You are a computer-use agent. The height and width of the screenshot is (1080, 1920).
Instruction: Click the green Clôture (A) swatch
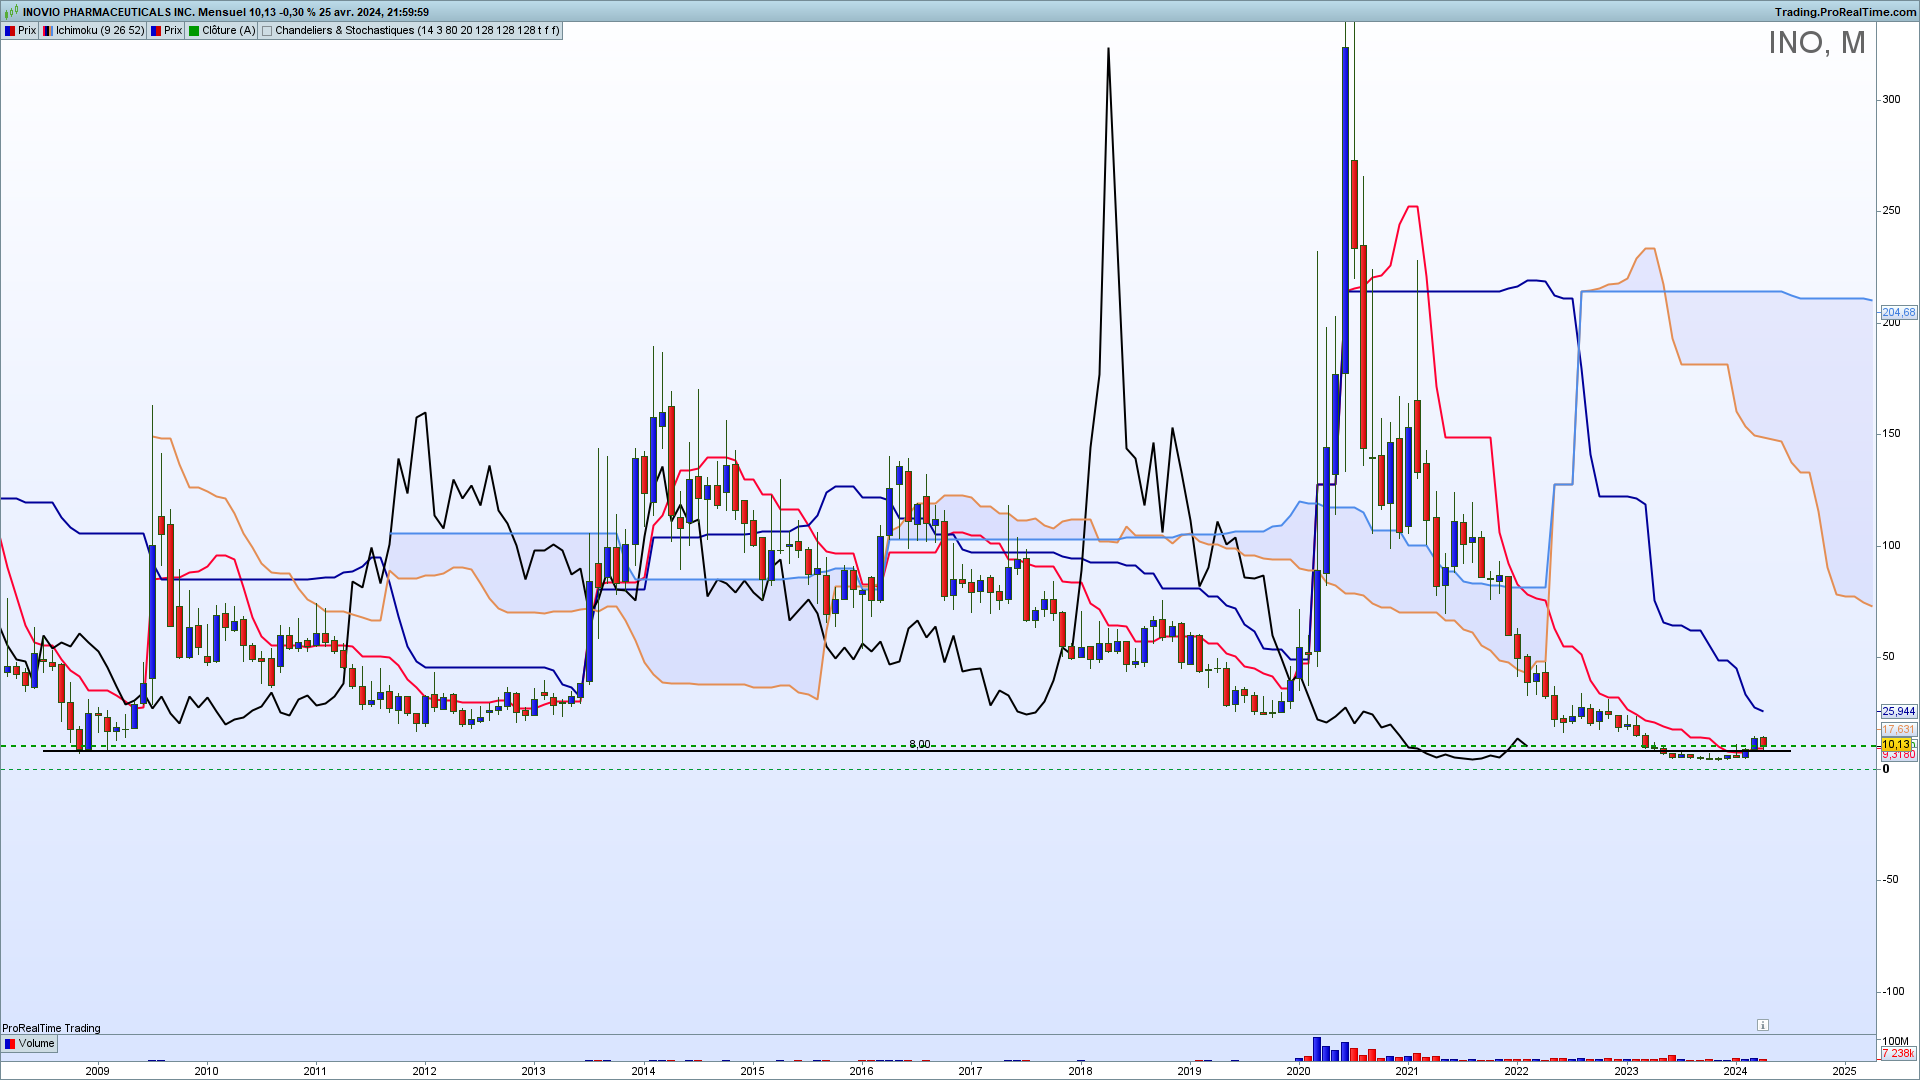coord(194,31)
